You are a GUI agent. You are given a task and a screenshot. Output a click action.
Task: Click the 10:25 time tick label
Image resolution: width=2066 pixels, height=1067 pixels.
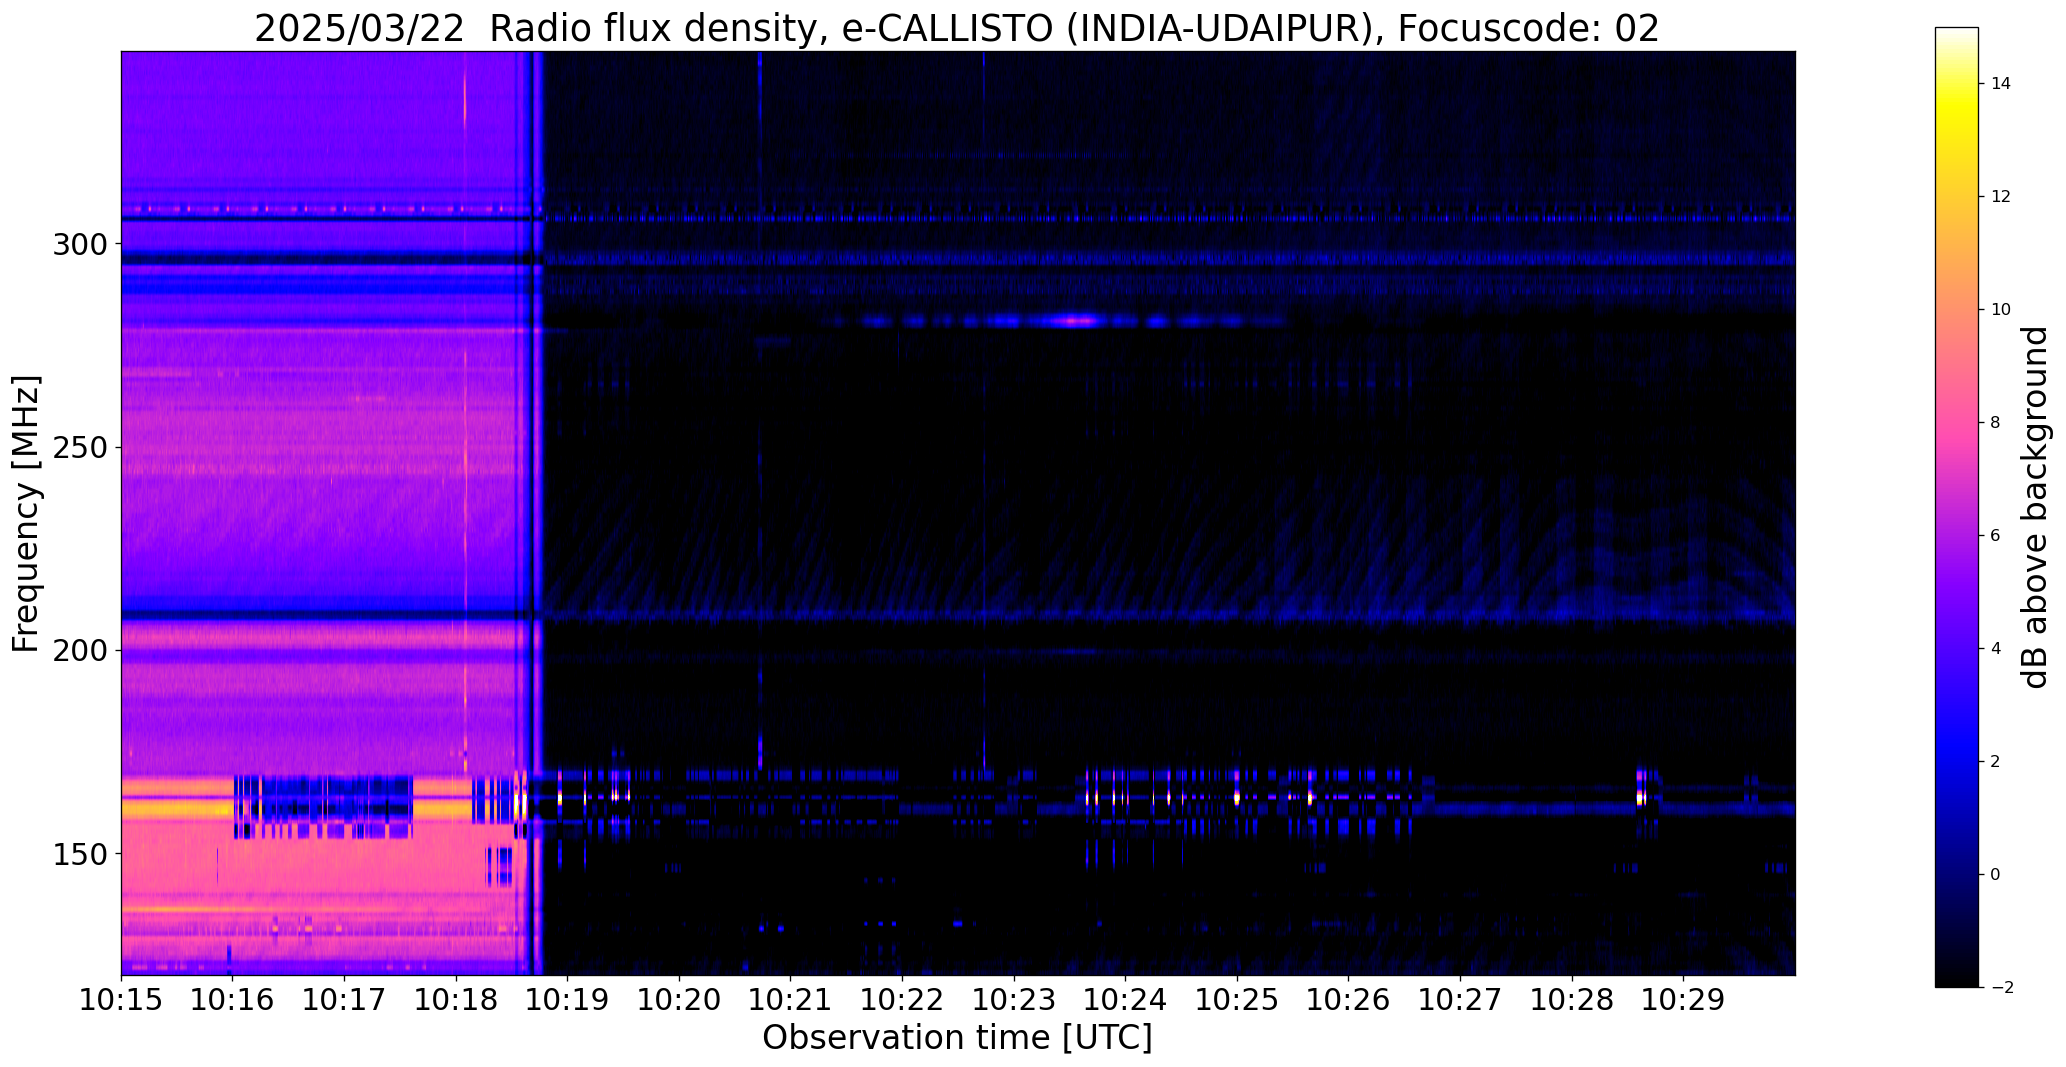point(1238,999)
